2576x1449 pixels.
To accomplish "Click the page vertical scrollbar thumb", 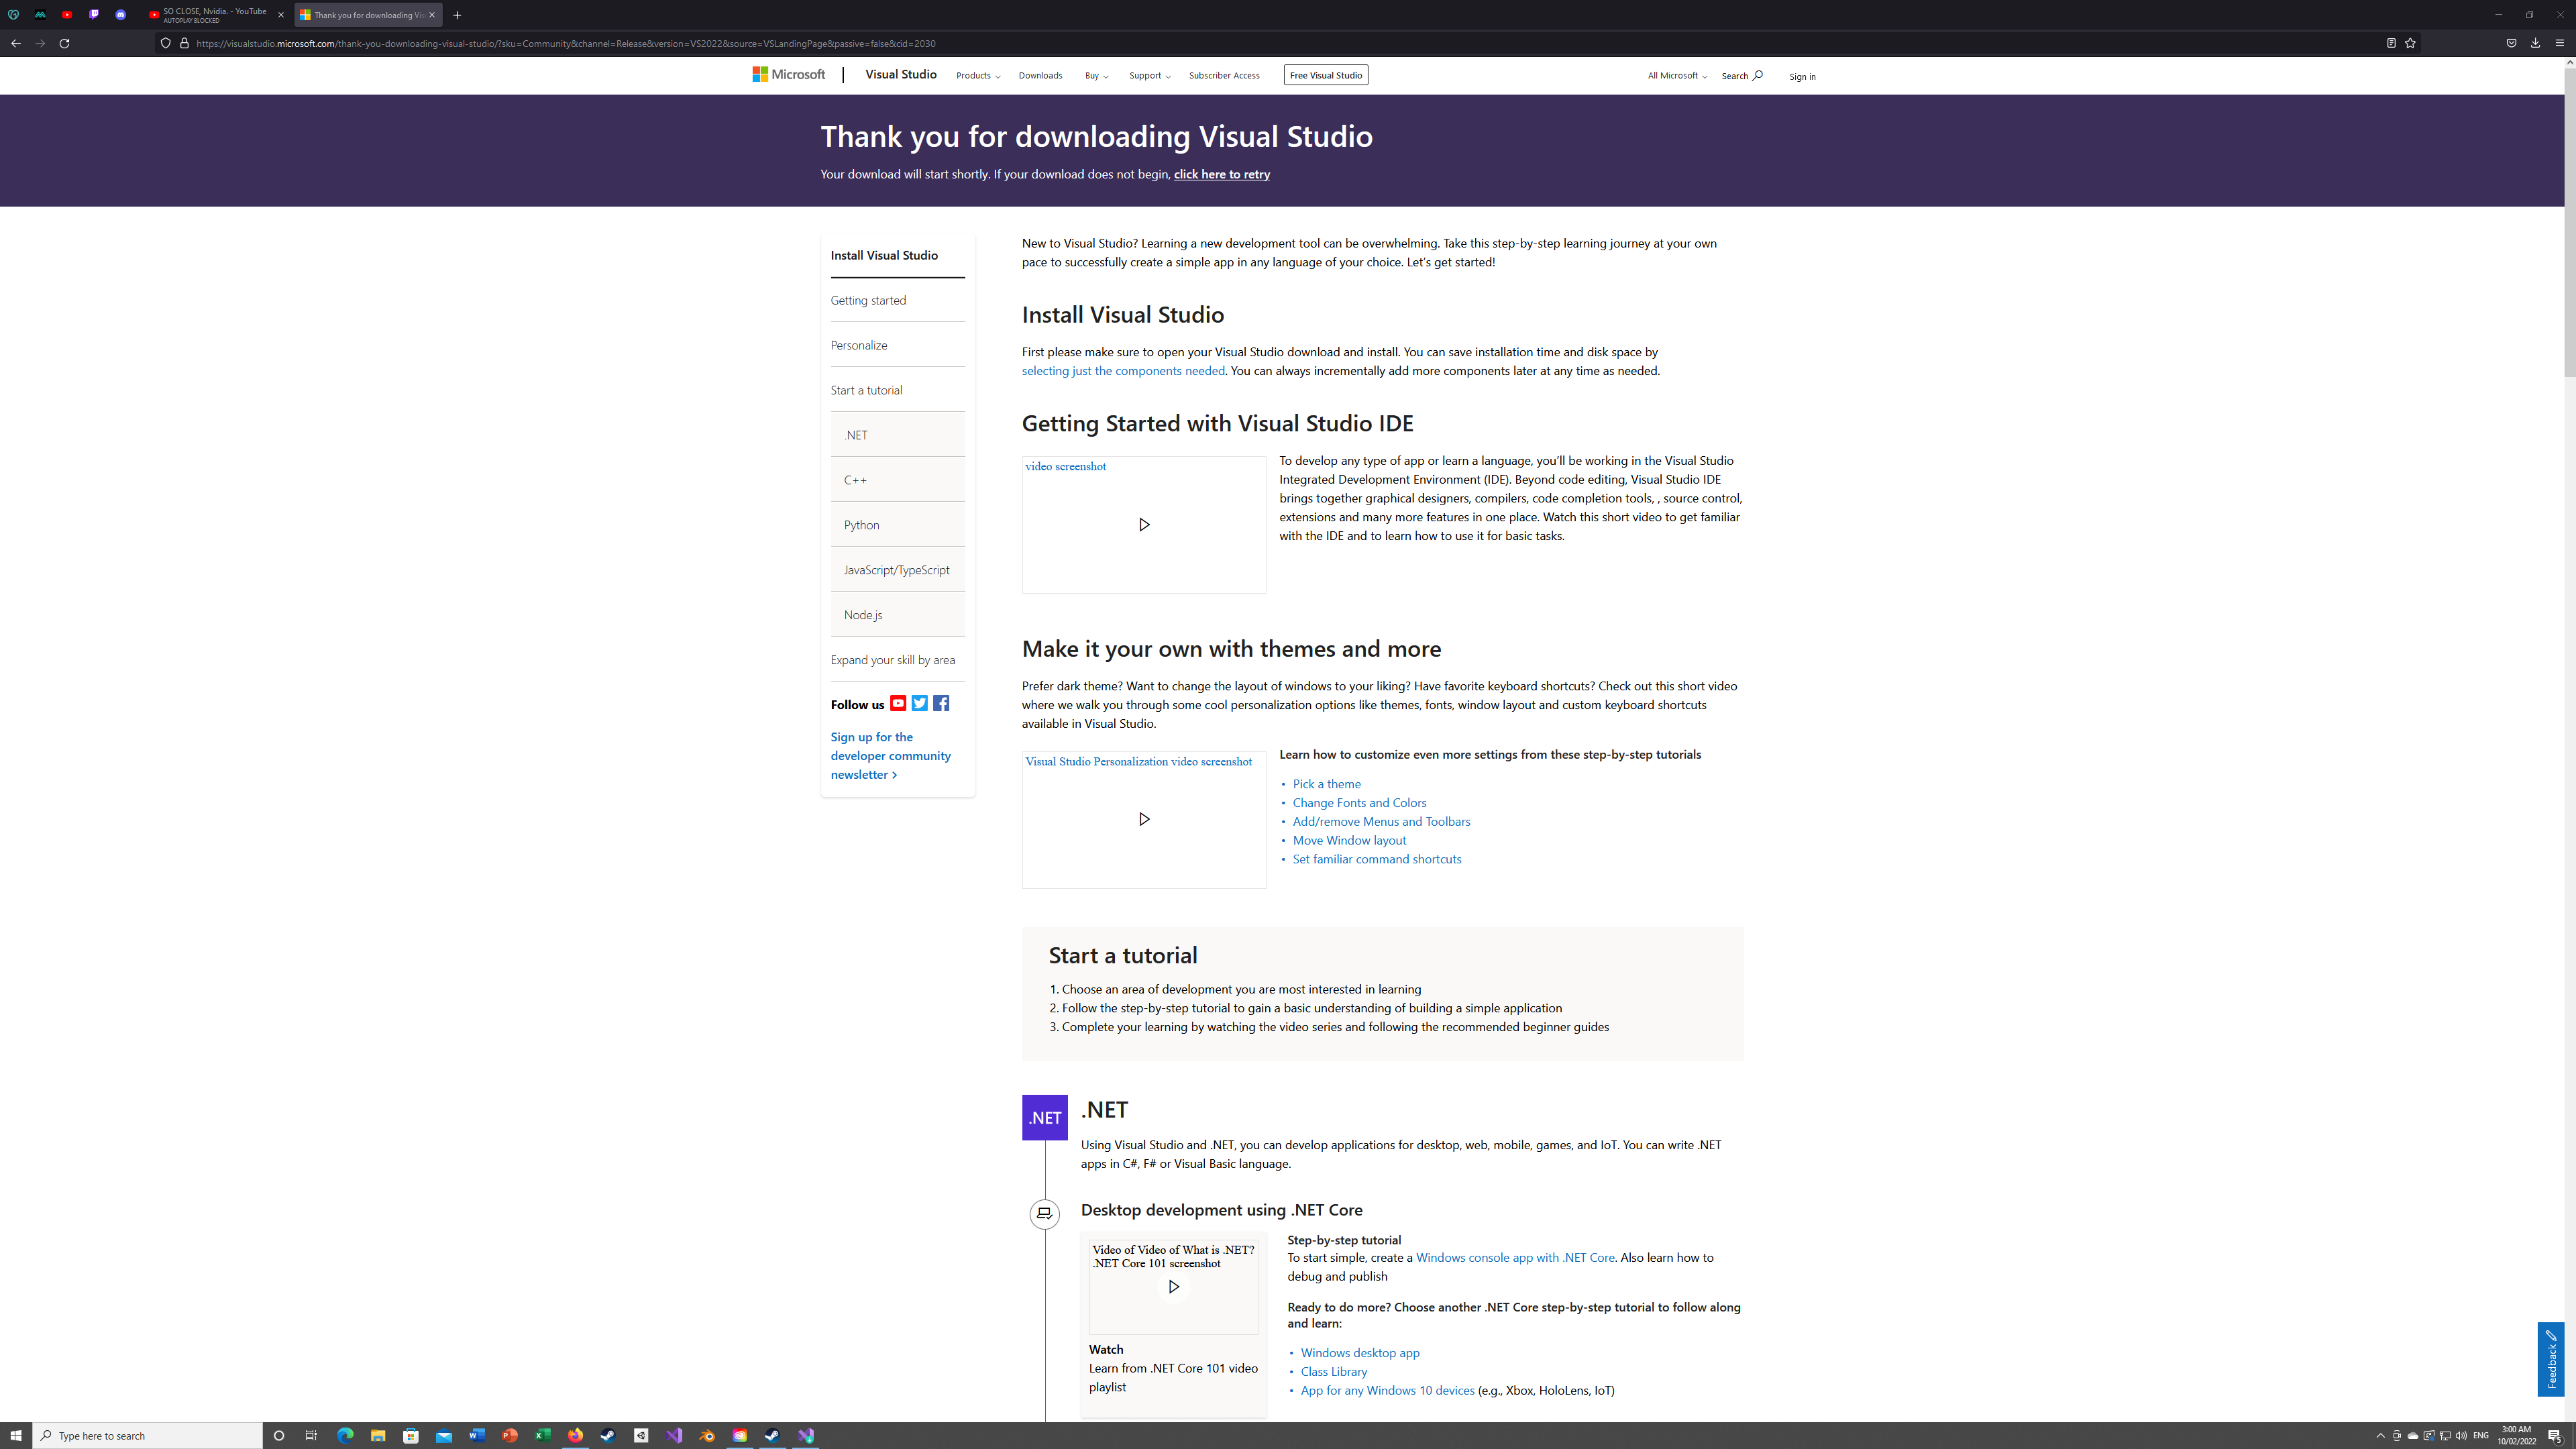I will (x=2569, y=222).
